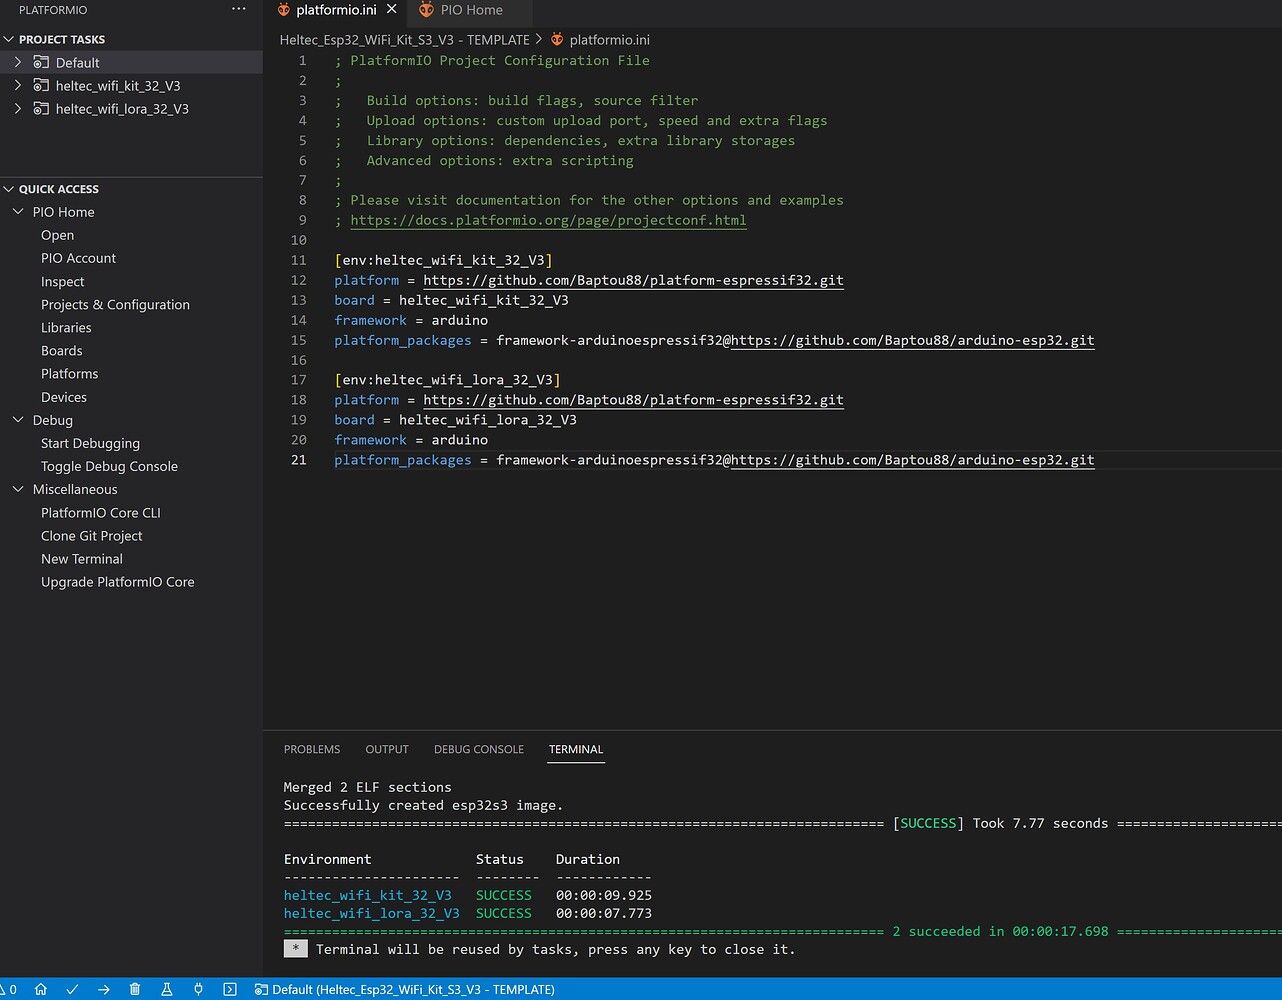Click the Serial Monitor plug icon in status bar

pyautogui.click(x=198, y=989)
